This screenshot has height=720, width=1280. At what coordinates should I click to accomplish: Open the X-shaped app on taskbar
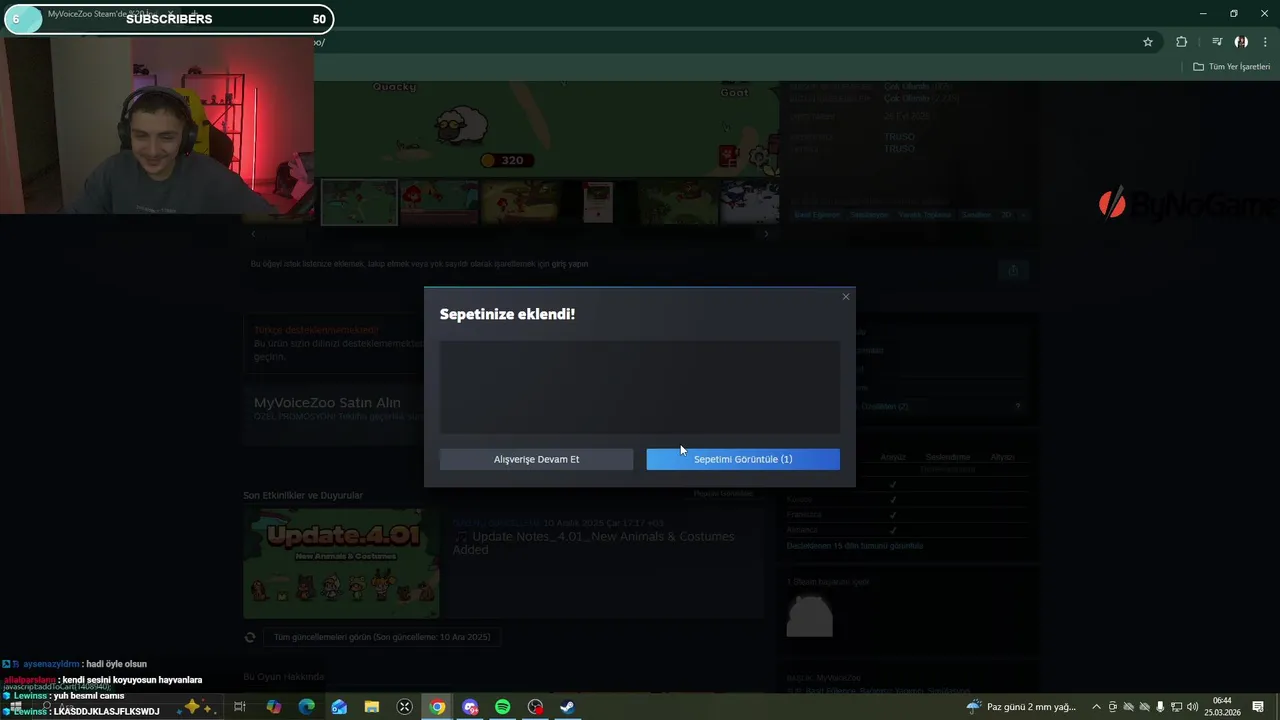click(x=405, y=707)
